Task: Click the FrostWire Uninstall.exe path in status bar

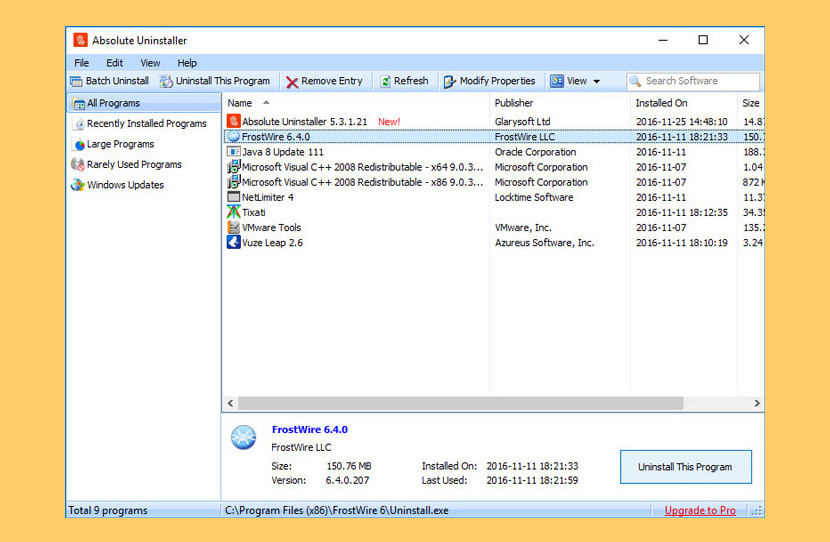Action: (x=337, y=511)
